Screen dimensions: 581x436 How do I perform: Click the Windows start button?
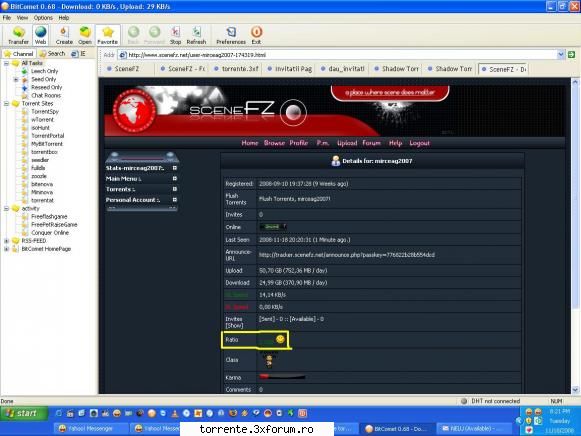click(24, 413)
